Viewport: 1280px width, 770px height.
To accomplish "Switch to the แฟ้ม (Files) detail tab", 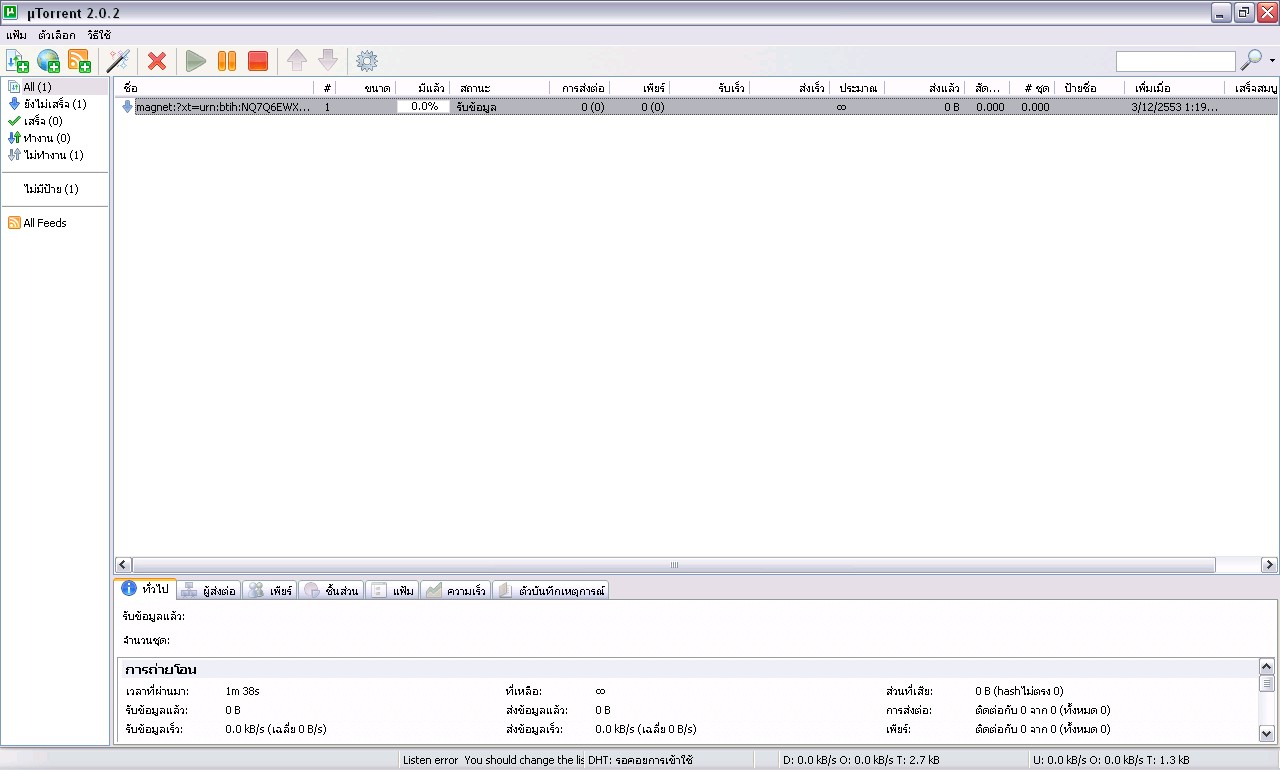I will tap(392, 591).
